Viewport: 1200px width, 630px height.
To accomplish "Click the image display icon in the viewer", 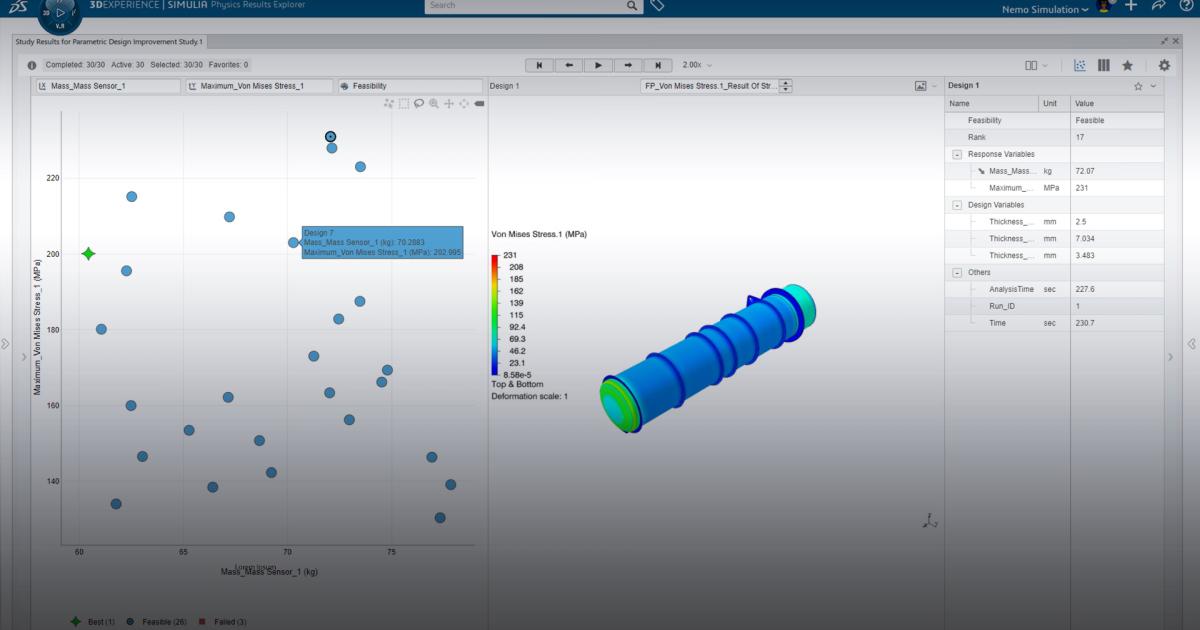I will 920,86.
